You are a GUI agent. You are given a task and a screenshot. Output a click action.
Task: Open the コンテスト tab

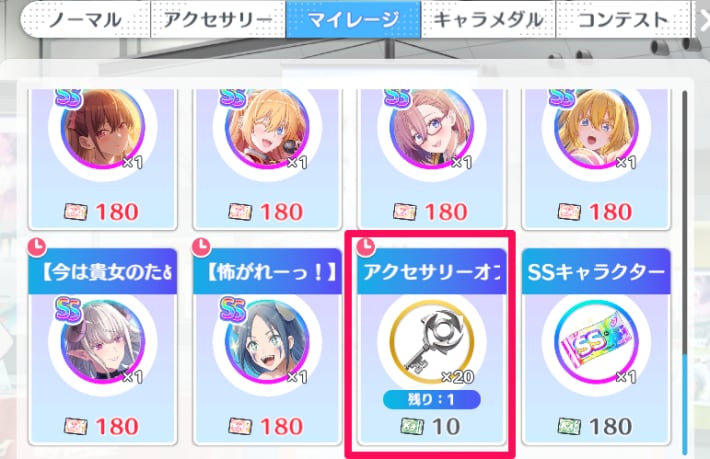click(623, 19)
